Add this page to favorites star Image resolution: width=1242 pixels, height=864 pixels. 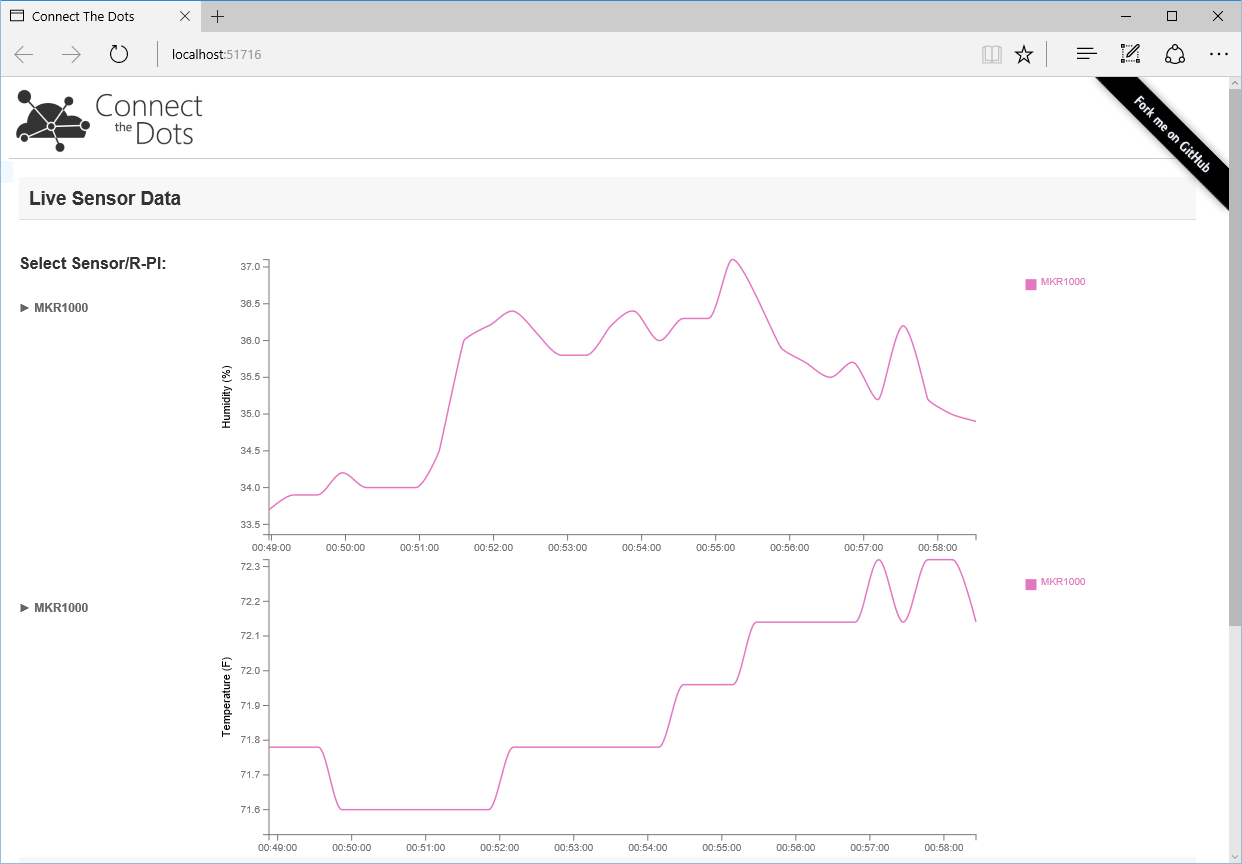(1024, 54)
